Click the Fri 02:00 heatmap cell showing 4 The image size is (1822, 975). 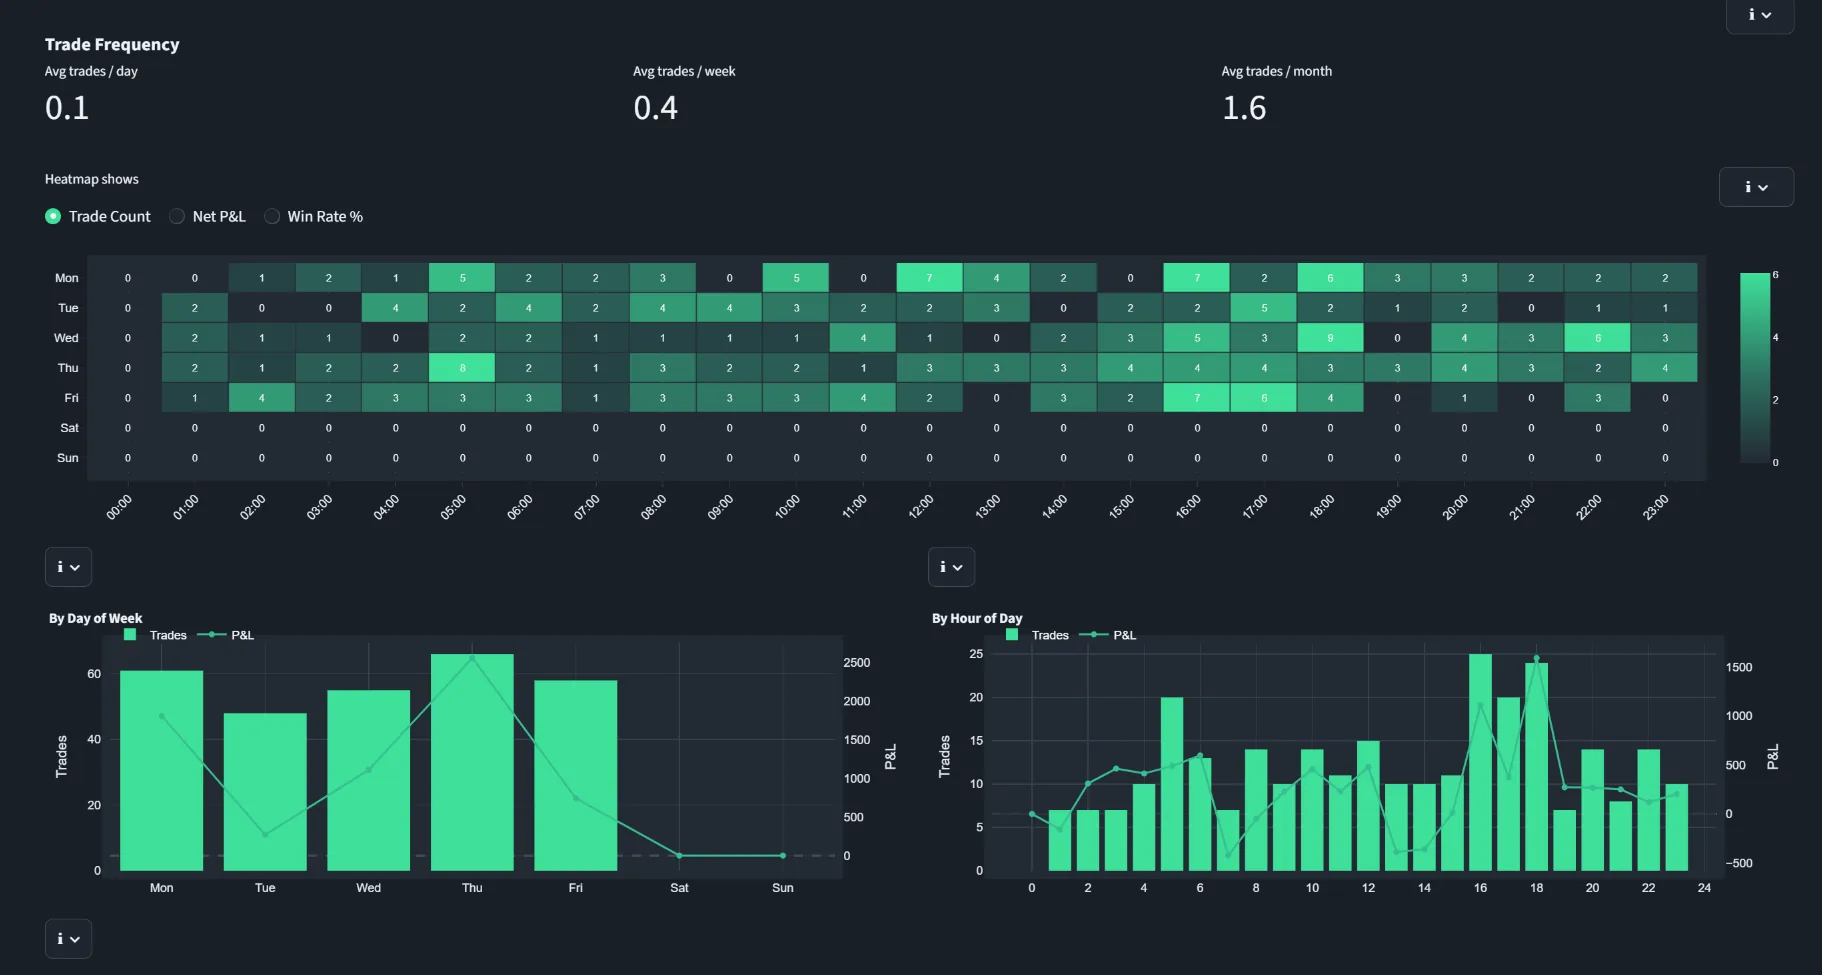click(x=262, y=398)
